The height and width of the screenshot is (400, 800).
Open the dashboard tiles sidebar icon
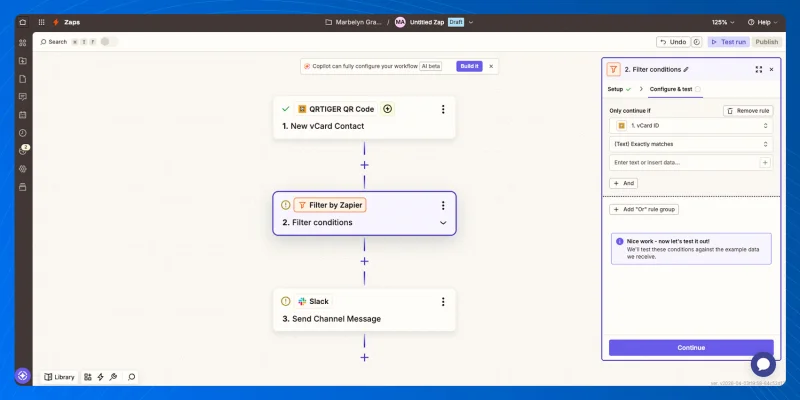[22, 43]
